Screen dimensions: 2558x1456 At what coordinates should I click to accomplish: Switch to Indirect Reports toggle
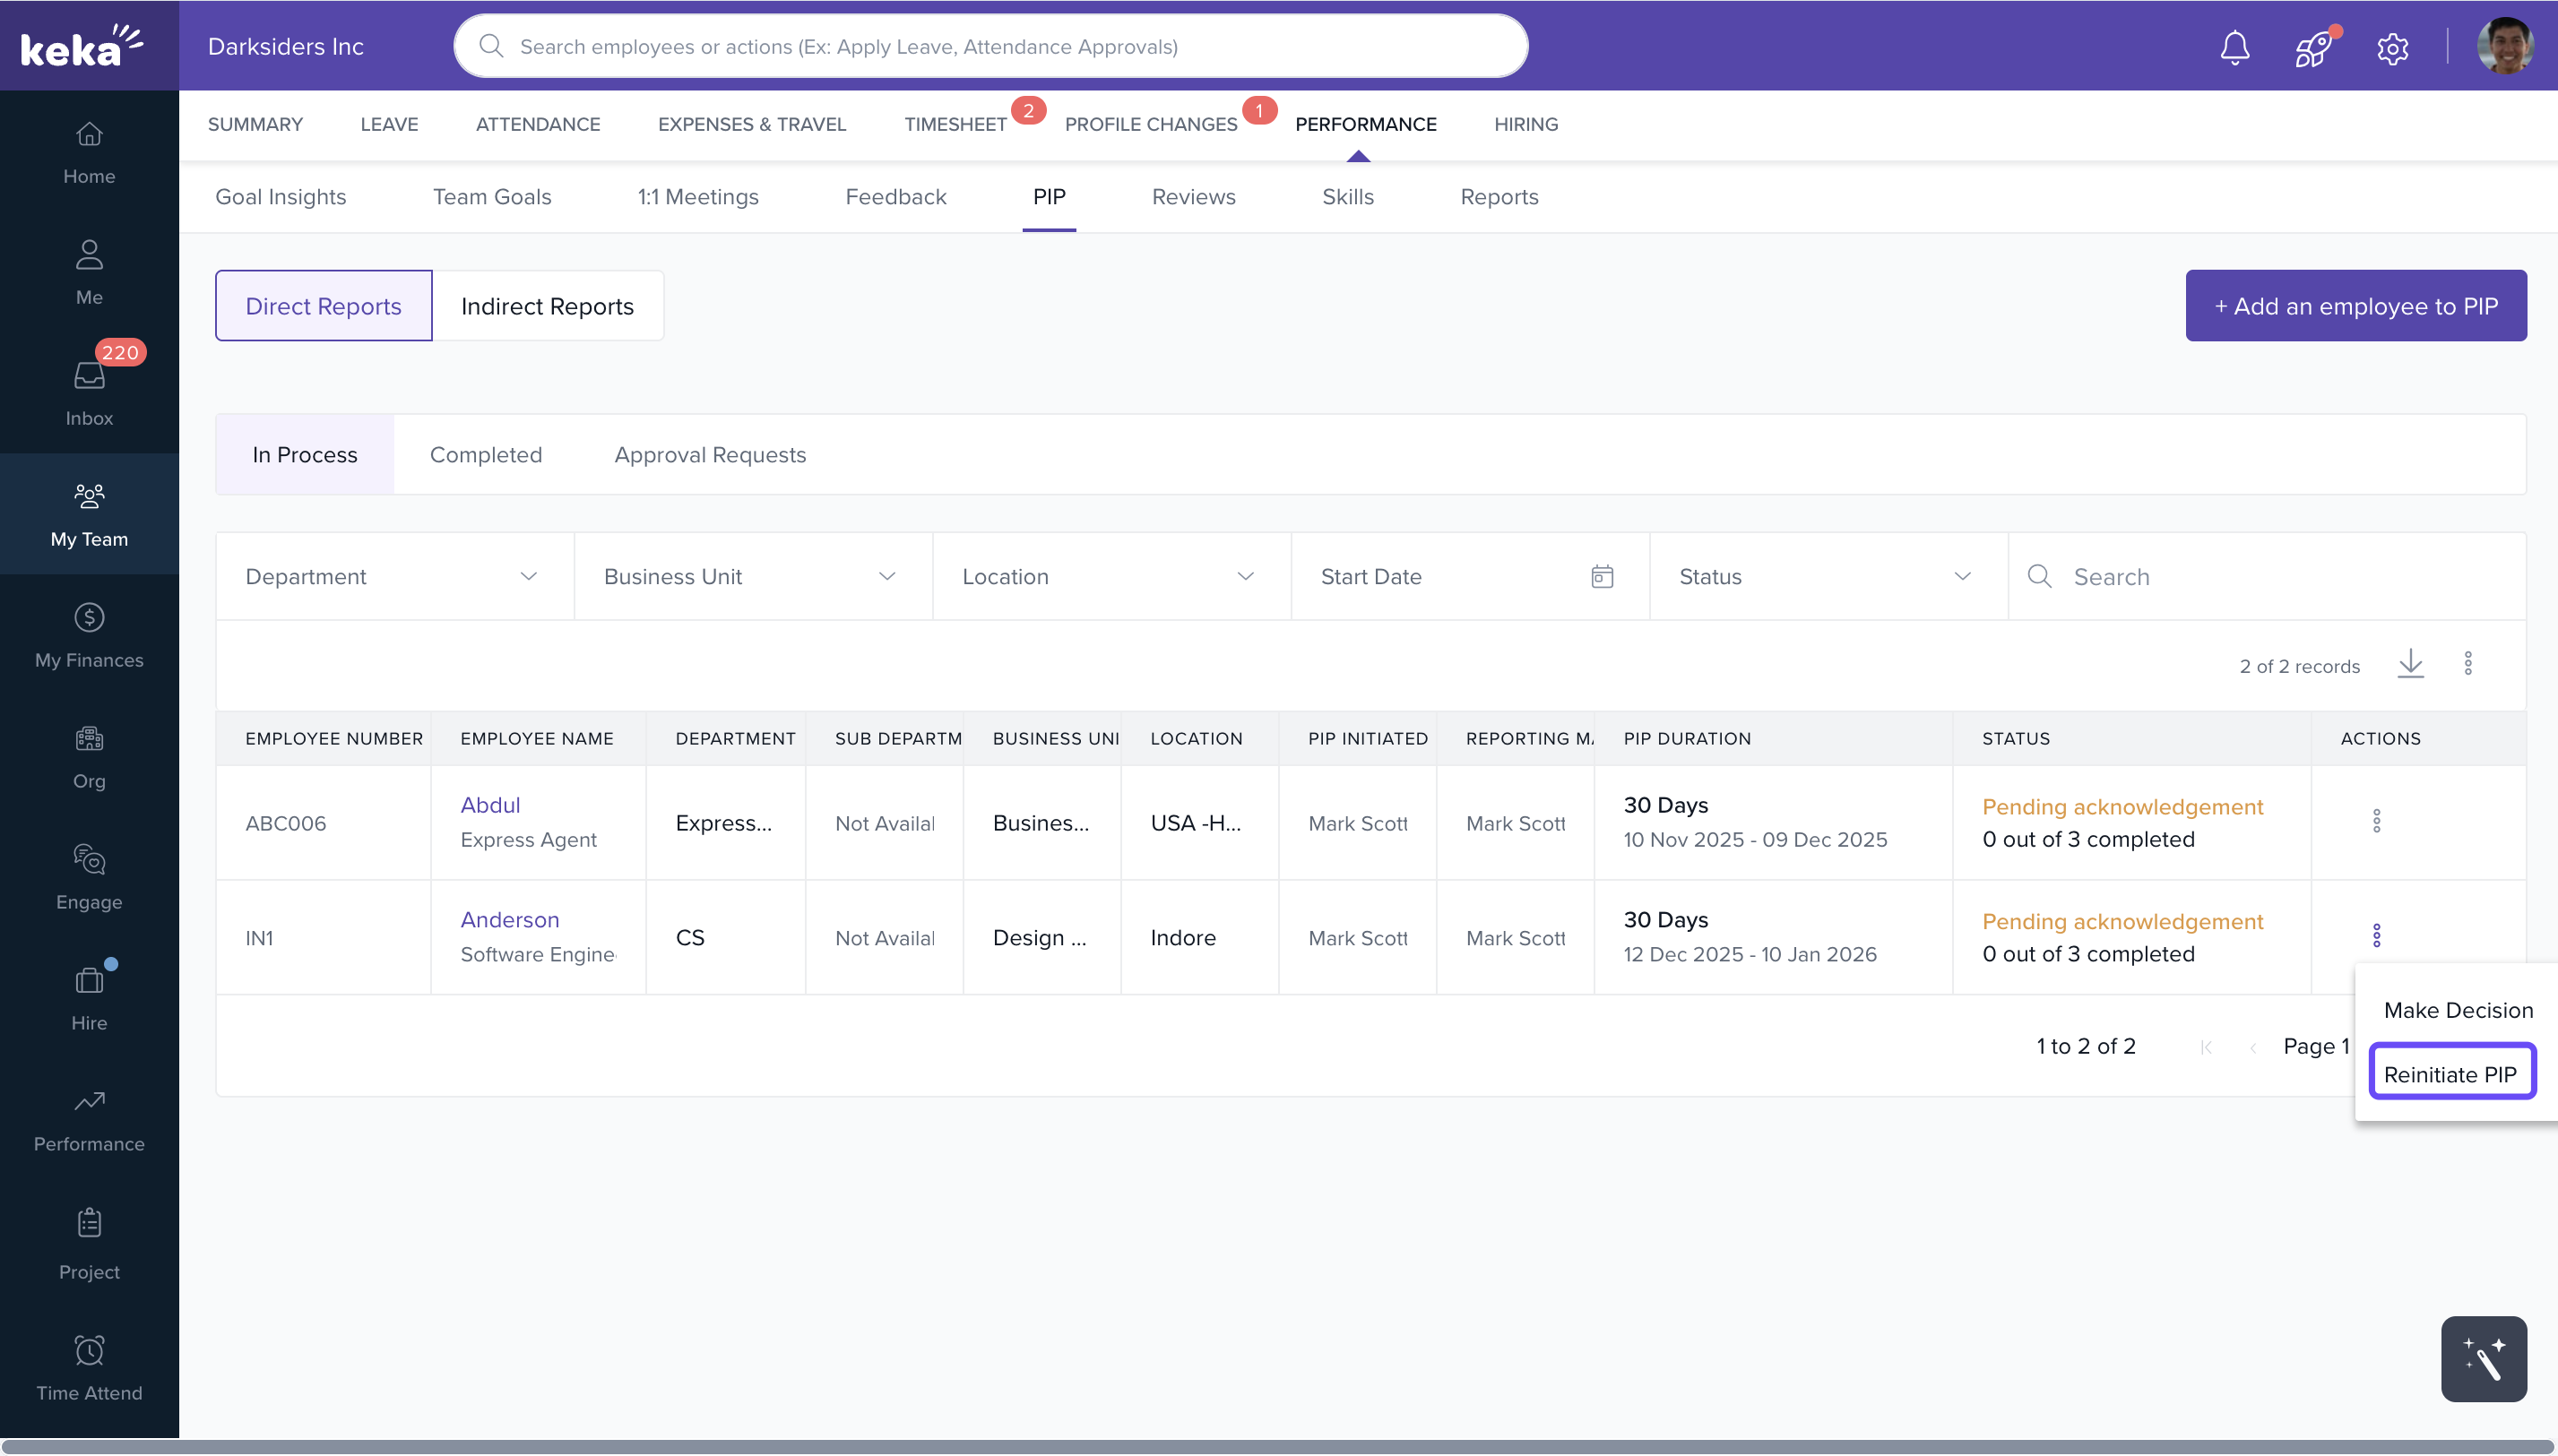click(547, 306)
